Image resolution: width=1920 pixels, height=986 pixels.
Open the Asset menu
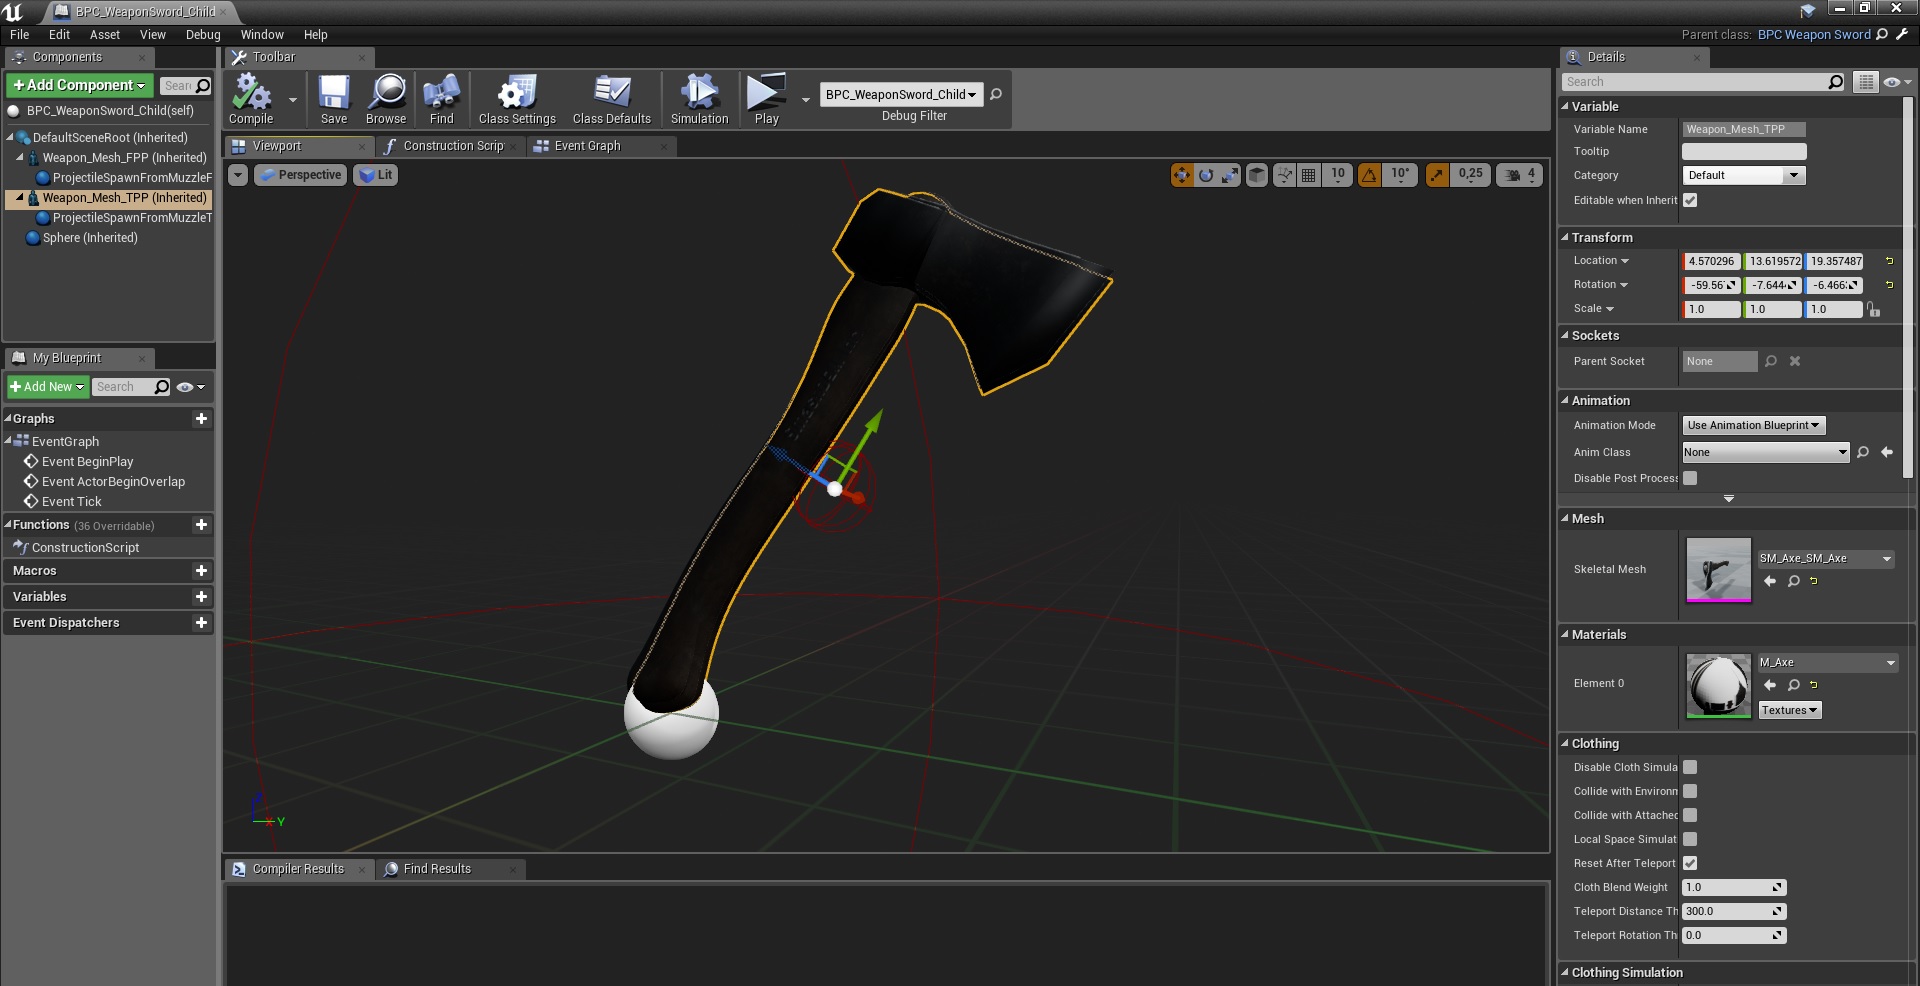(104, 35)
